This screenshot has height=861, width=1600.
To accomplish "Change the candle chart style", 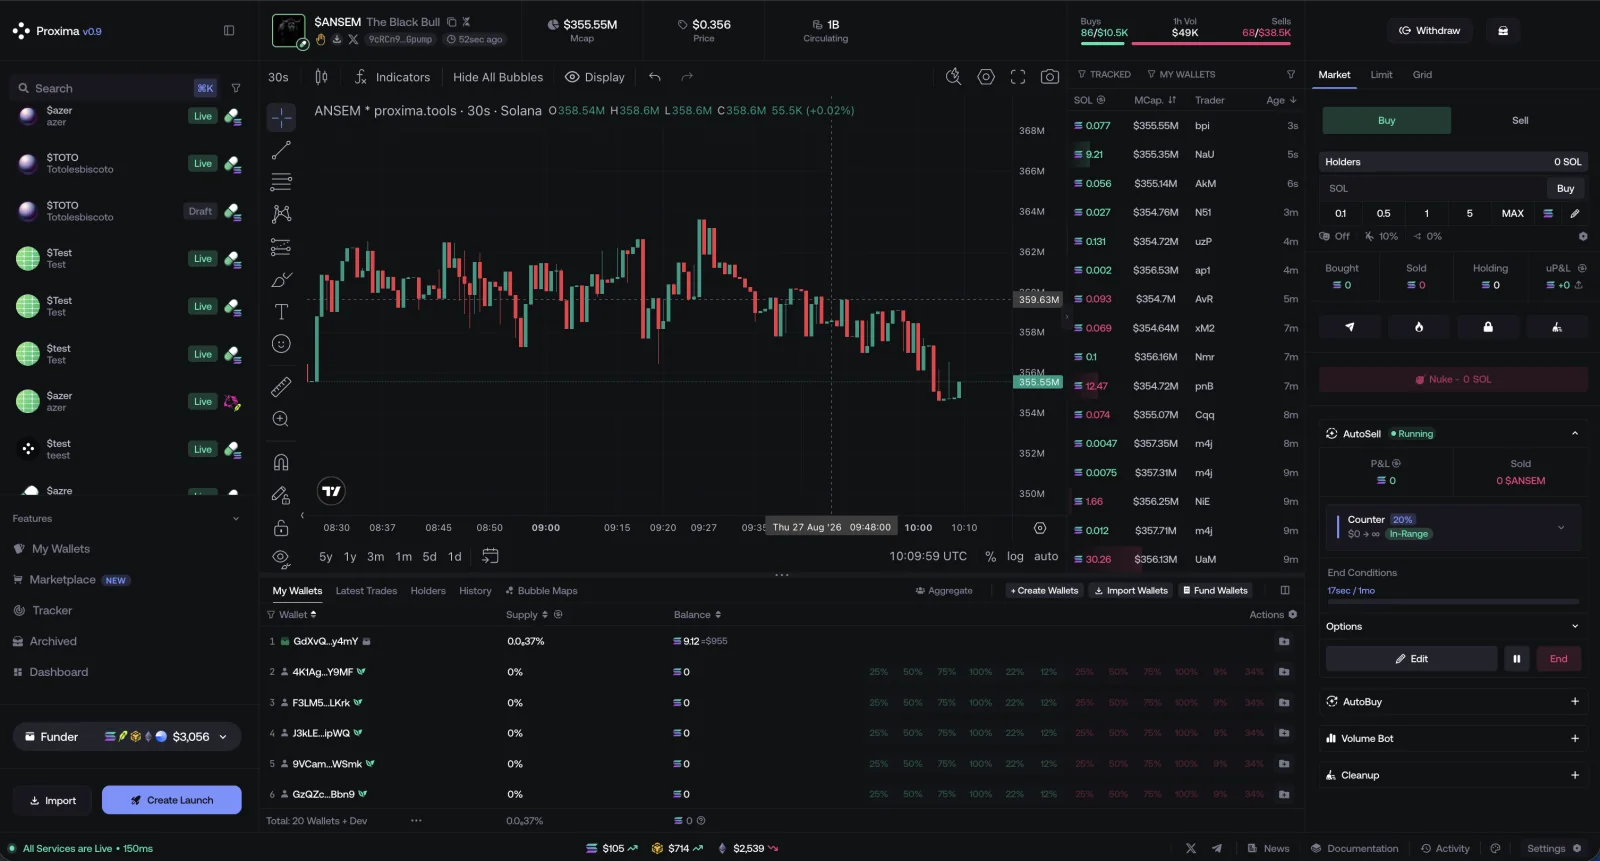I will click(321, 77).
